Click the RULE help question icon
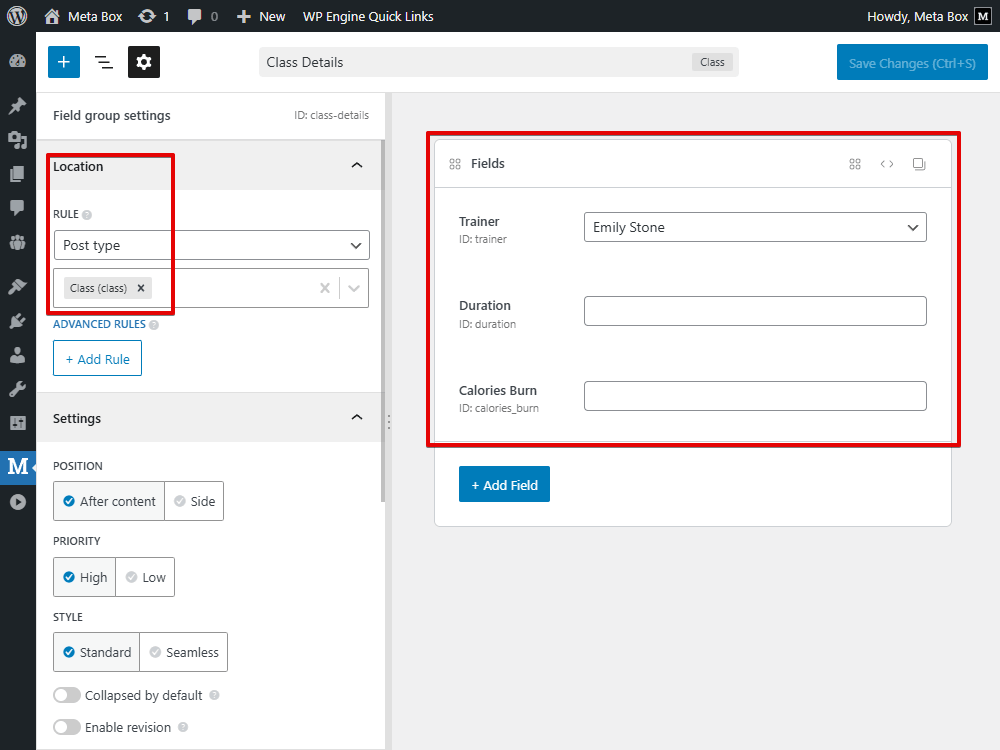Viewport: 1000px width, 750px height. (x=87, y=215)
